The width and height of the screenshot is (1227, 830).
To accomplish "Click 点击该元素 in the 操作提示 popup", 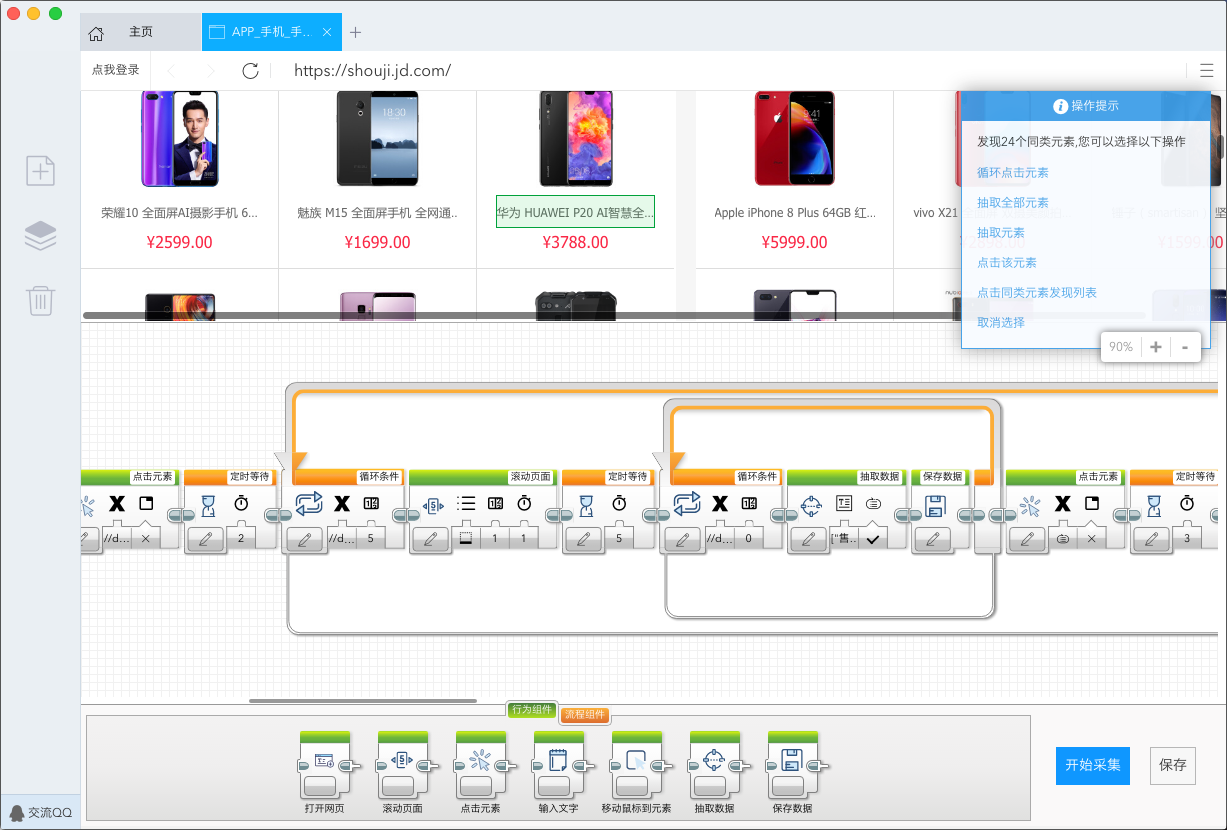I will [x=1007, y=263].
